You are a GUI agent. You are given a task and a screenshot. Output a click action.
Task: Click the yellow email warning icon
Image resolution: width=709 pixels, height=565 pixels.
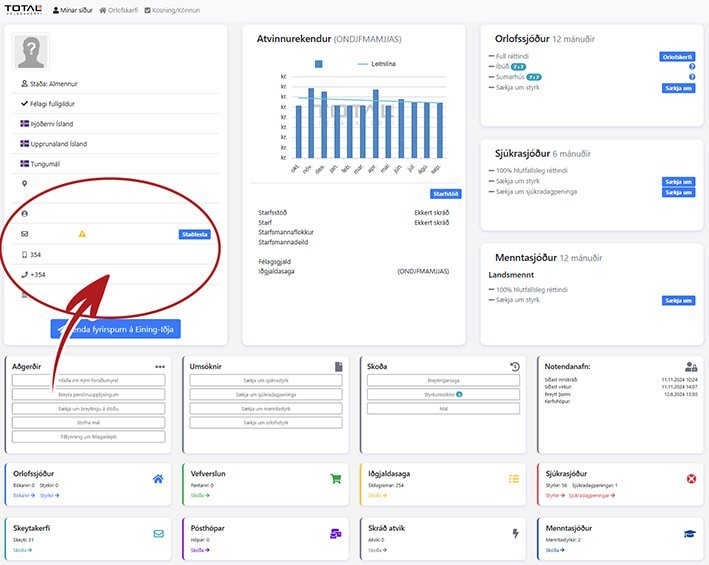(x=82, y=234)
